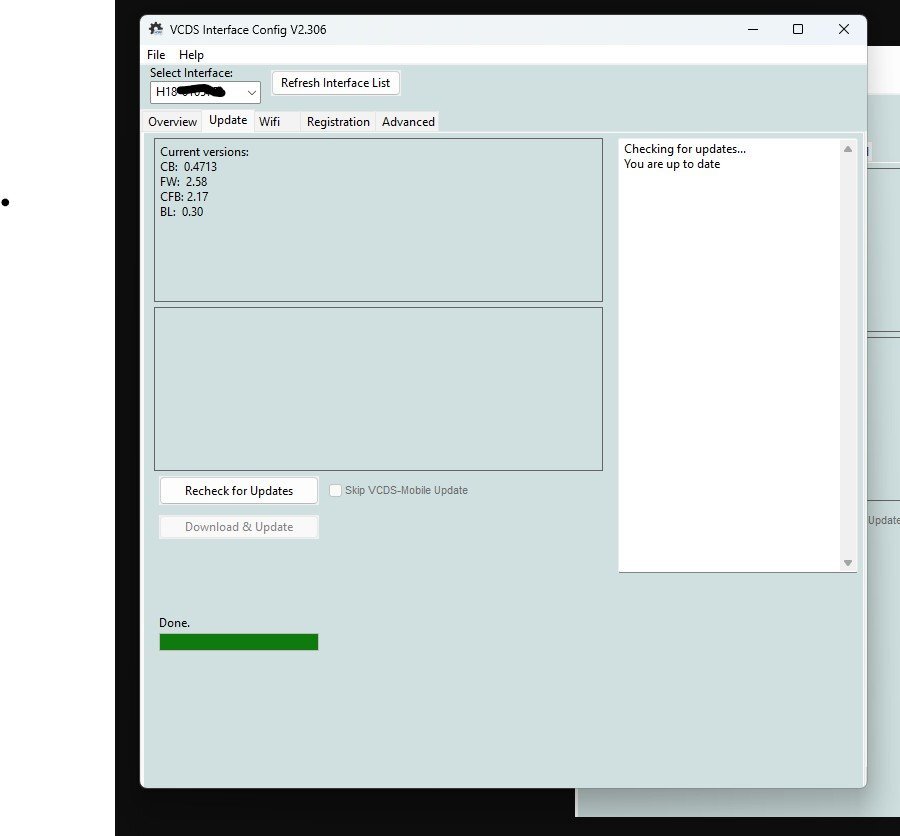Viewport: 900px width, 836px height.
Task: Click the 'You are up to date' message
Action: 672,164
